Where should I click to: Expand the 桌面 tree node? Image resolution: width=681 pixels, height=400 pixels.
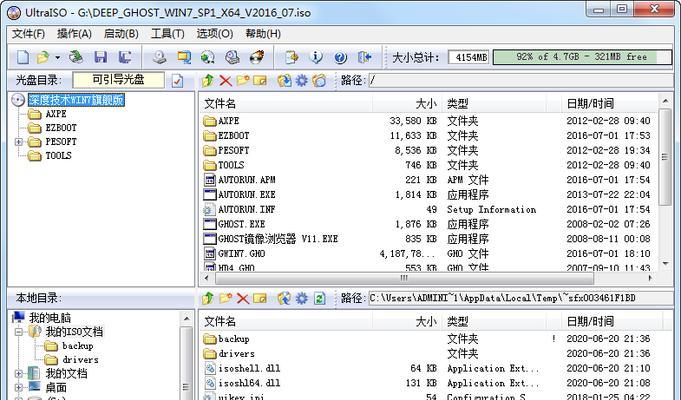(x=18, y=387)
